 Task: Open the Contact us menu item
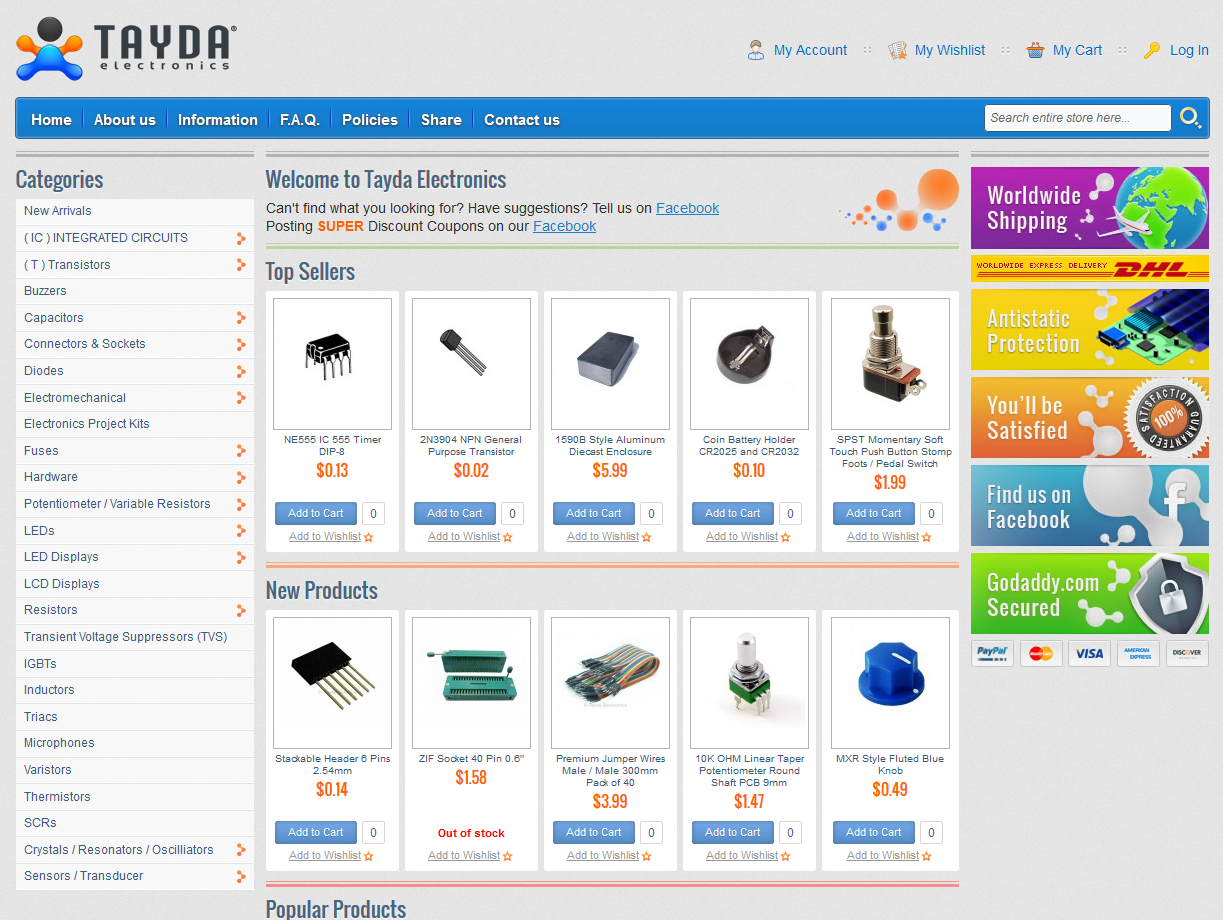(x=522, y=120)
